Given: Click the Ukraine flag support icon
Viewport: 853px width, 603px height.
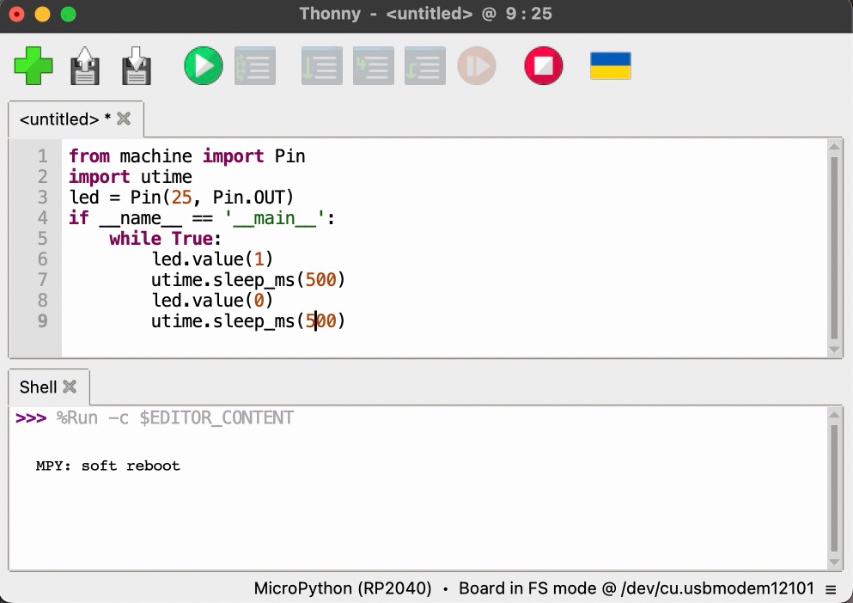Looking at the screenshot, I should click(610, 66).
